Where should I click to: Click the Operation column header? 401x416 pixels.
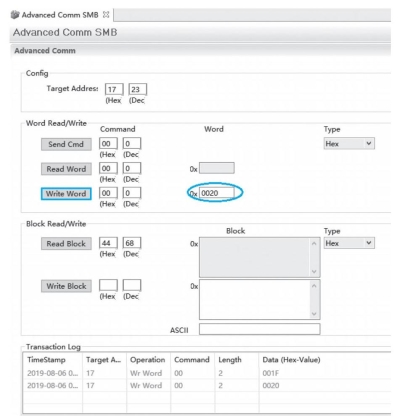click(148, 360)
